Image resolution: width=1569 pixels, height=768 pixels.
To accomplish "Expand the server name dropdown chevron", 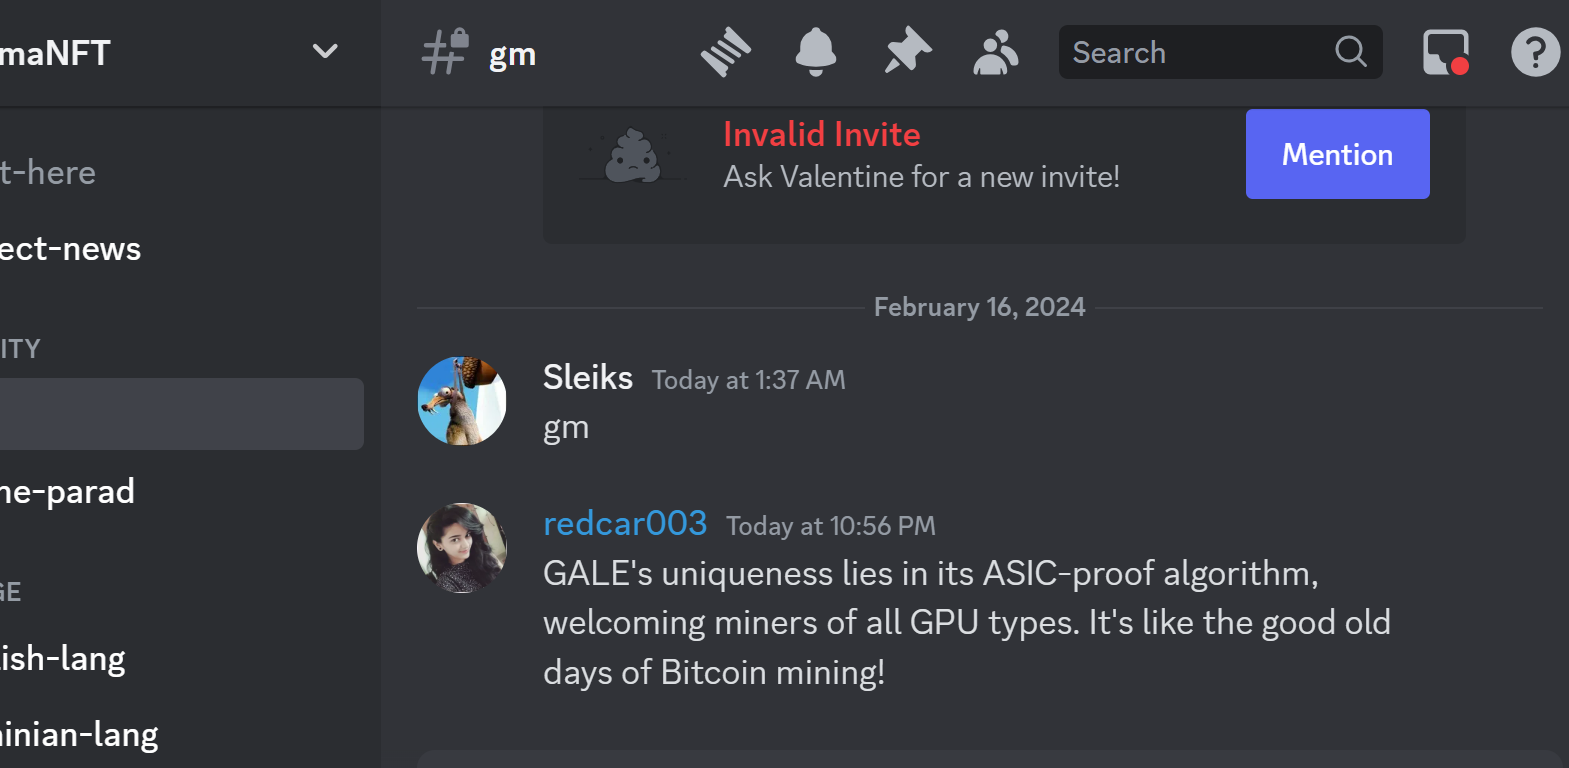I will tap(325, 51).
